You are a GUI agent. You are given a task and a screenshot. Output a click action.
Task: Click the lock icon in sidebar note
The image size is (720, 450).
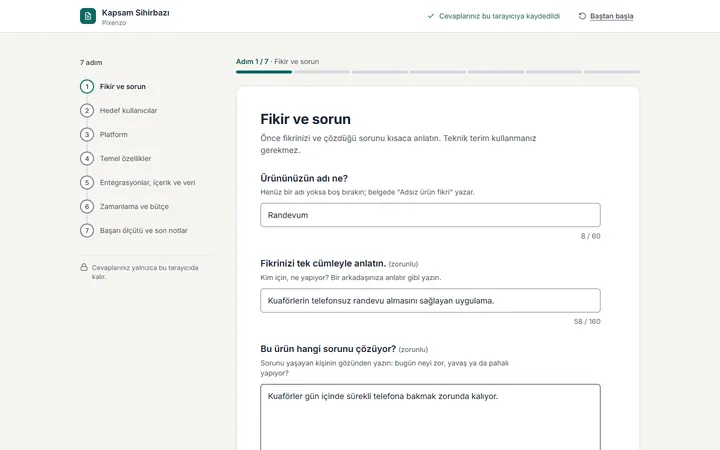(x=84, y=267)
